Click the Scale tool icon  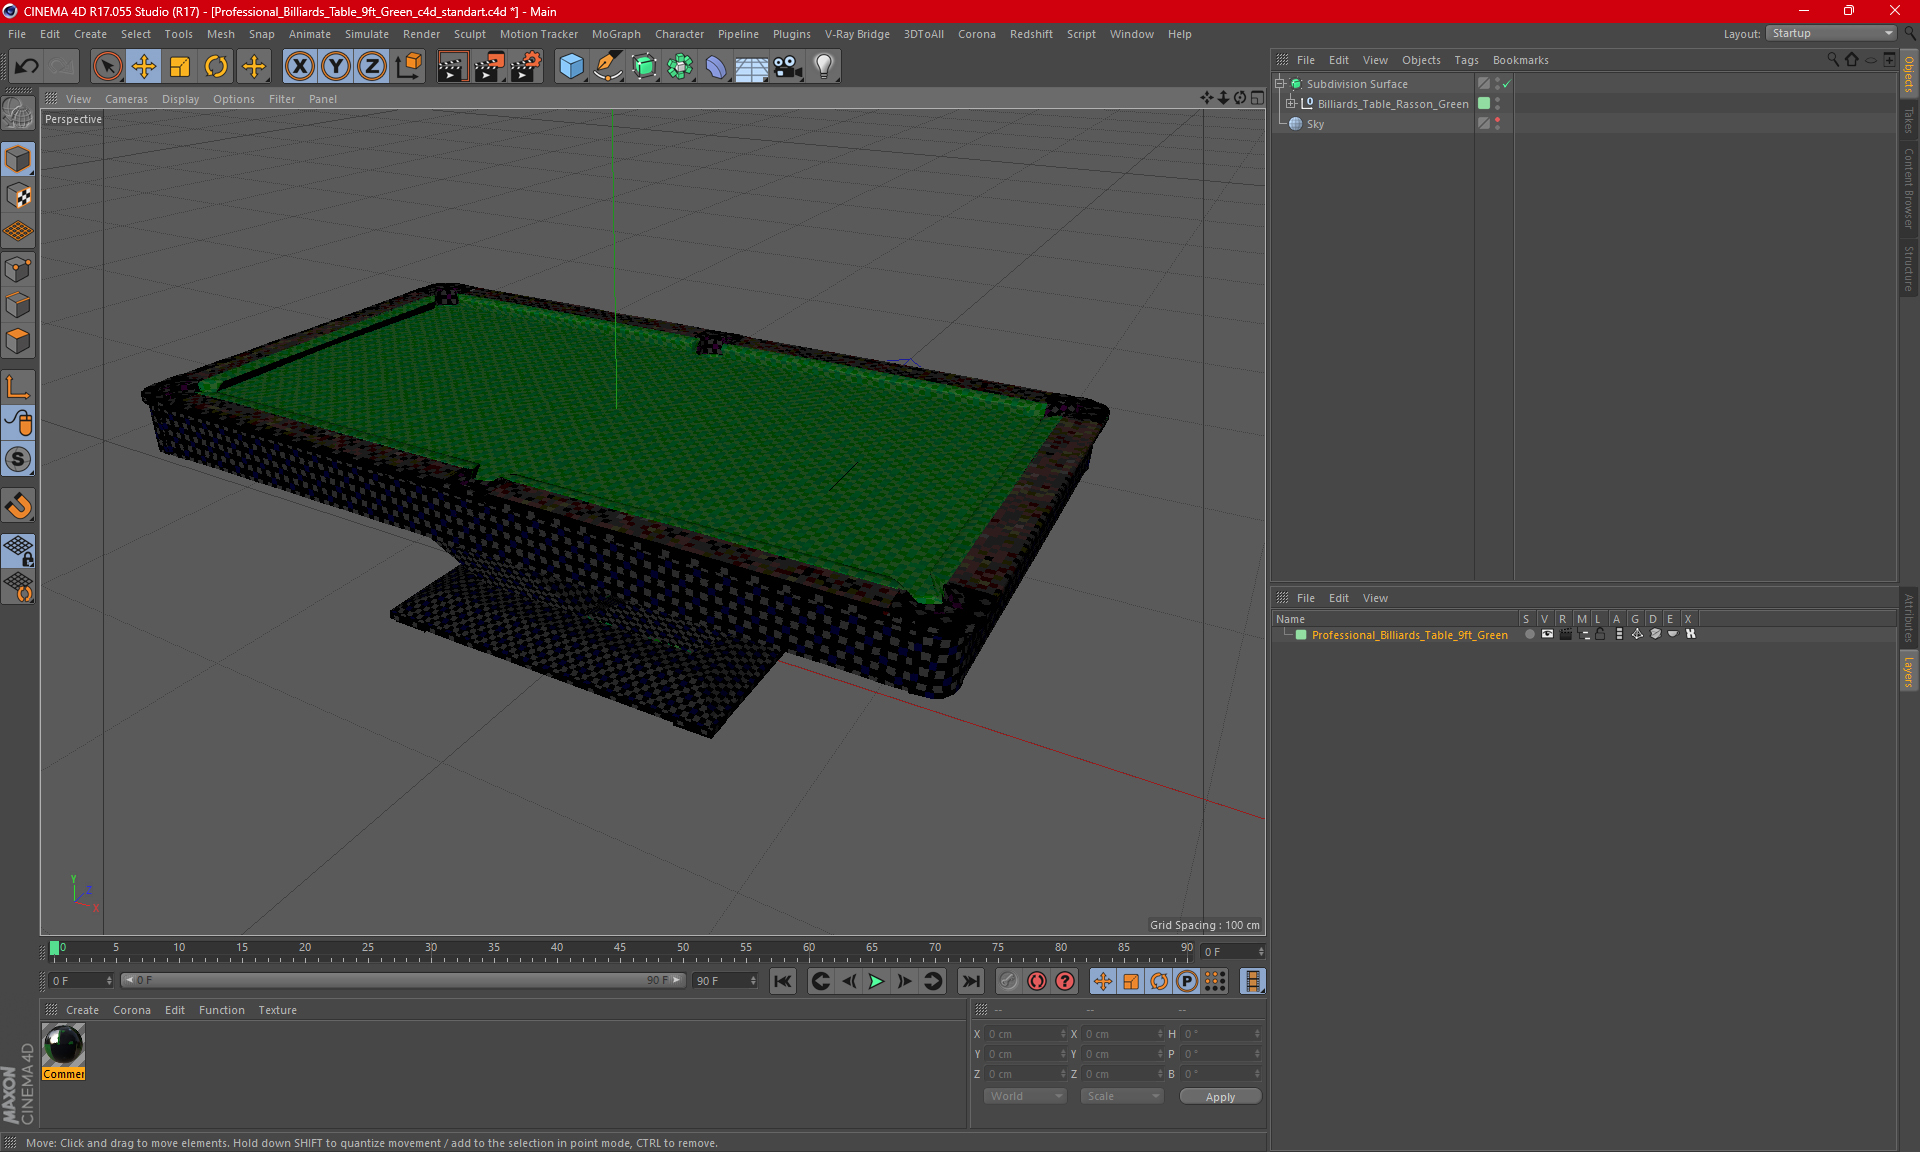180,67
